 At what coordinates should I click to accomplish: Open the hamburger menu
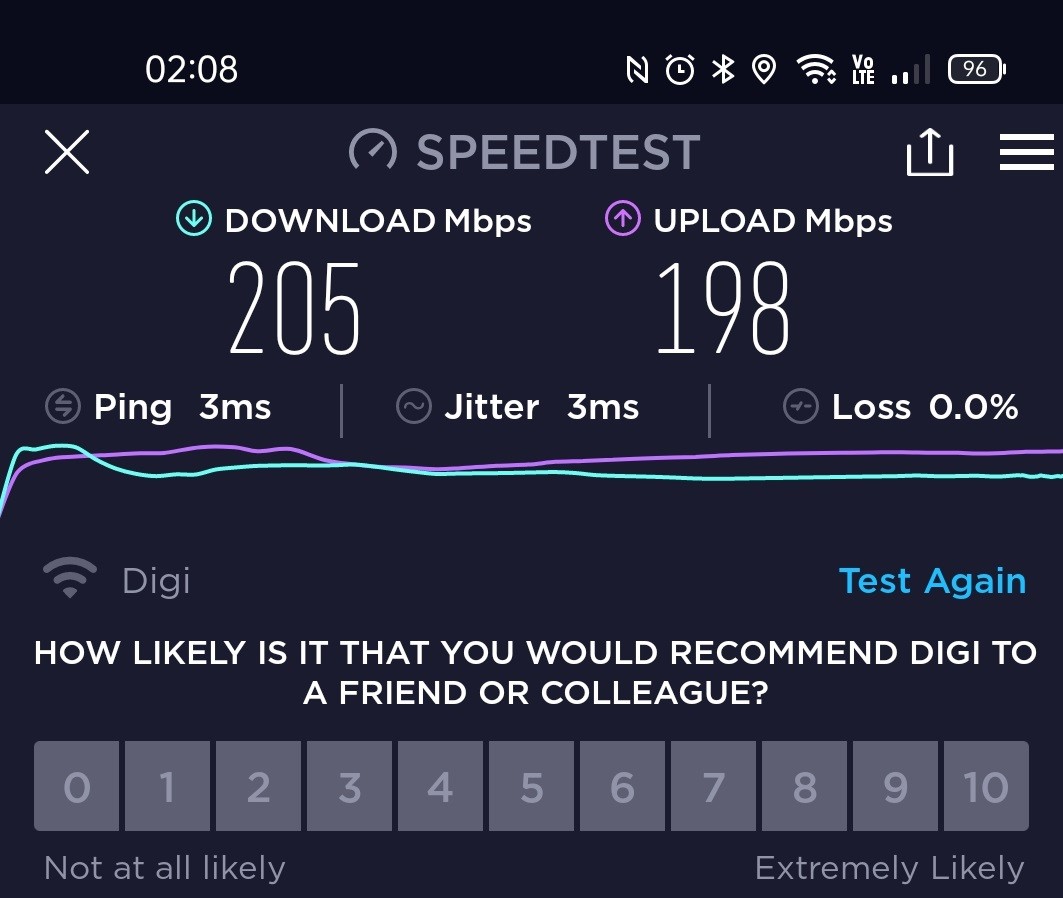click(1027, 152)
